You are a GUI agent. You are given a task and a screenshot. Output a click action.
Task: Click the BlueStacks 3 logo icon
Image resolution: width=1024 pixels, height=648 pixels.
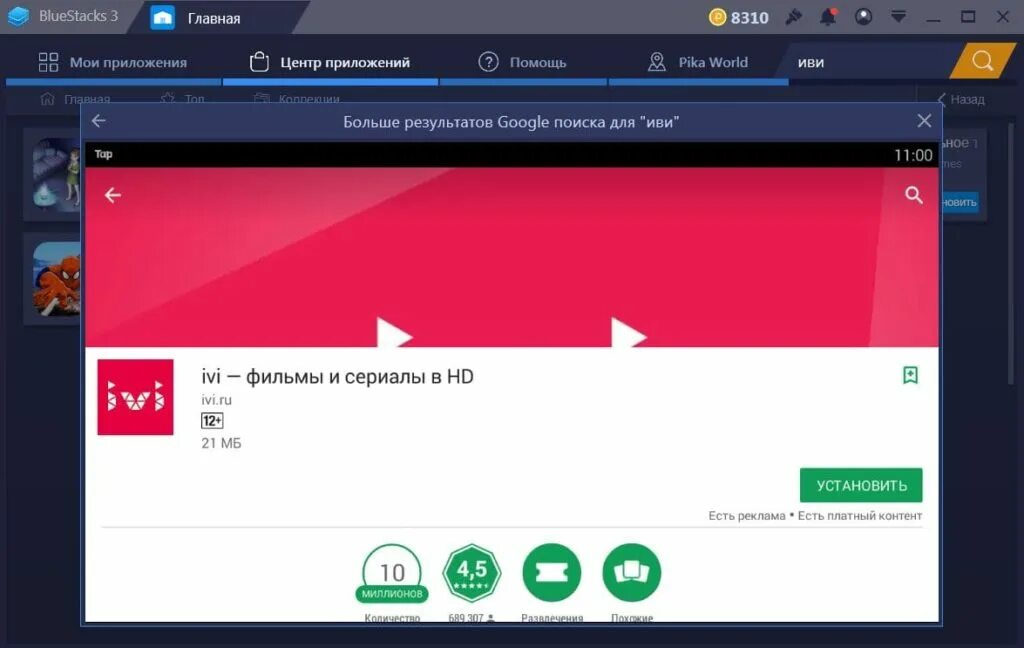(x=18, y=16)
